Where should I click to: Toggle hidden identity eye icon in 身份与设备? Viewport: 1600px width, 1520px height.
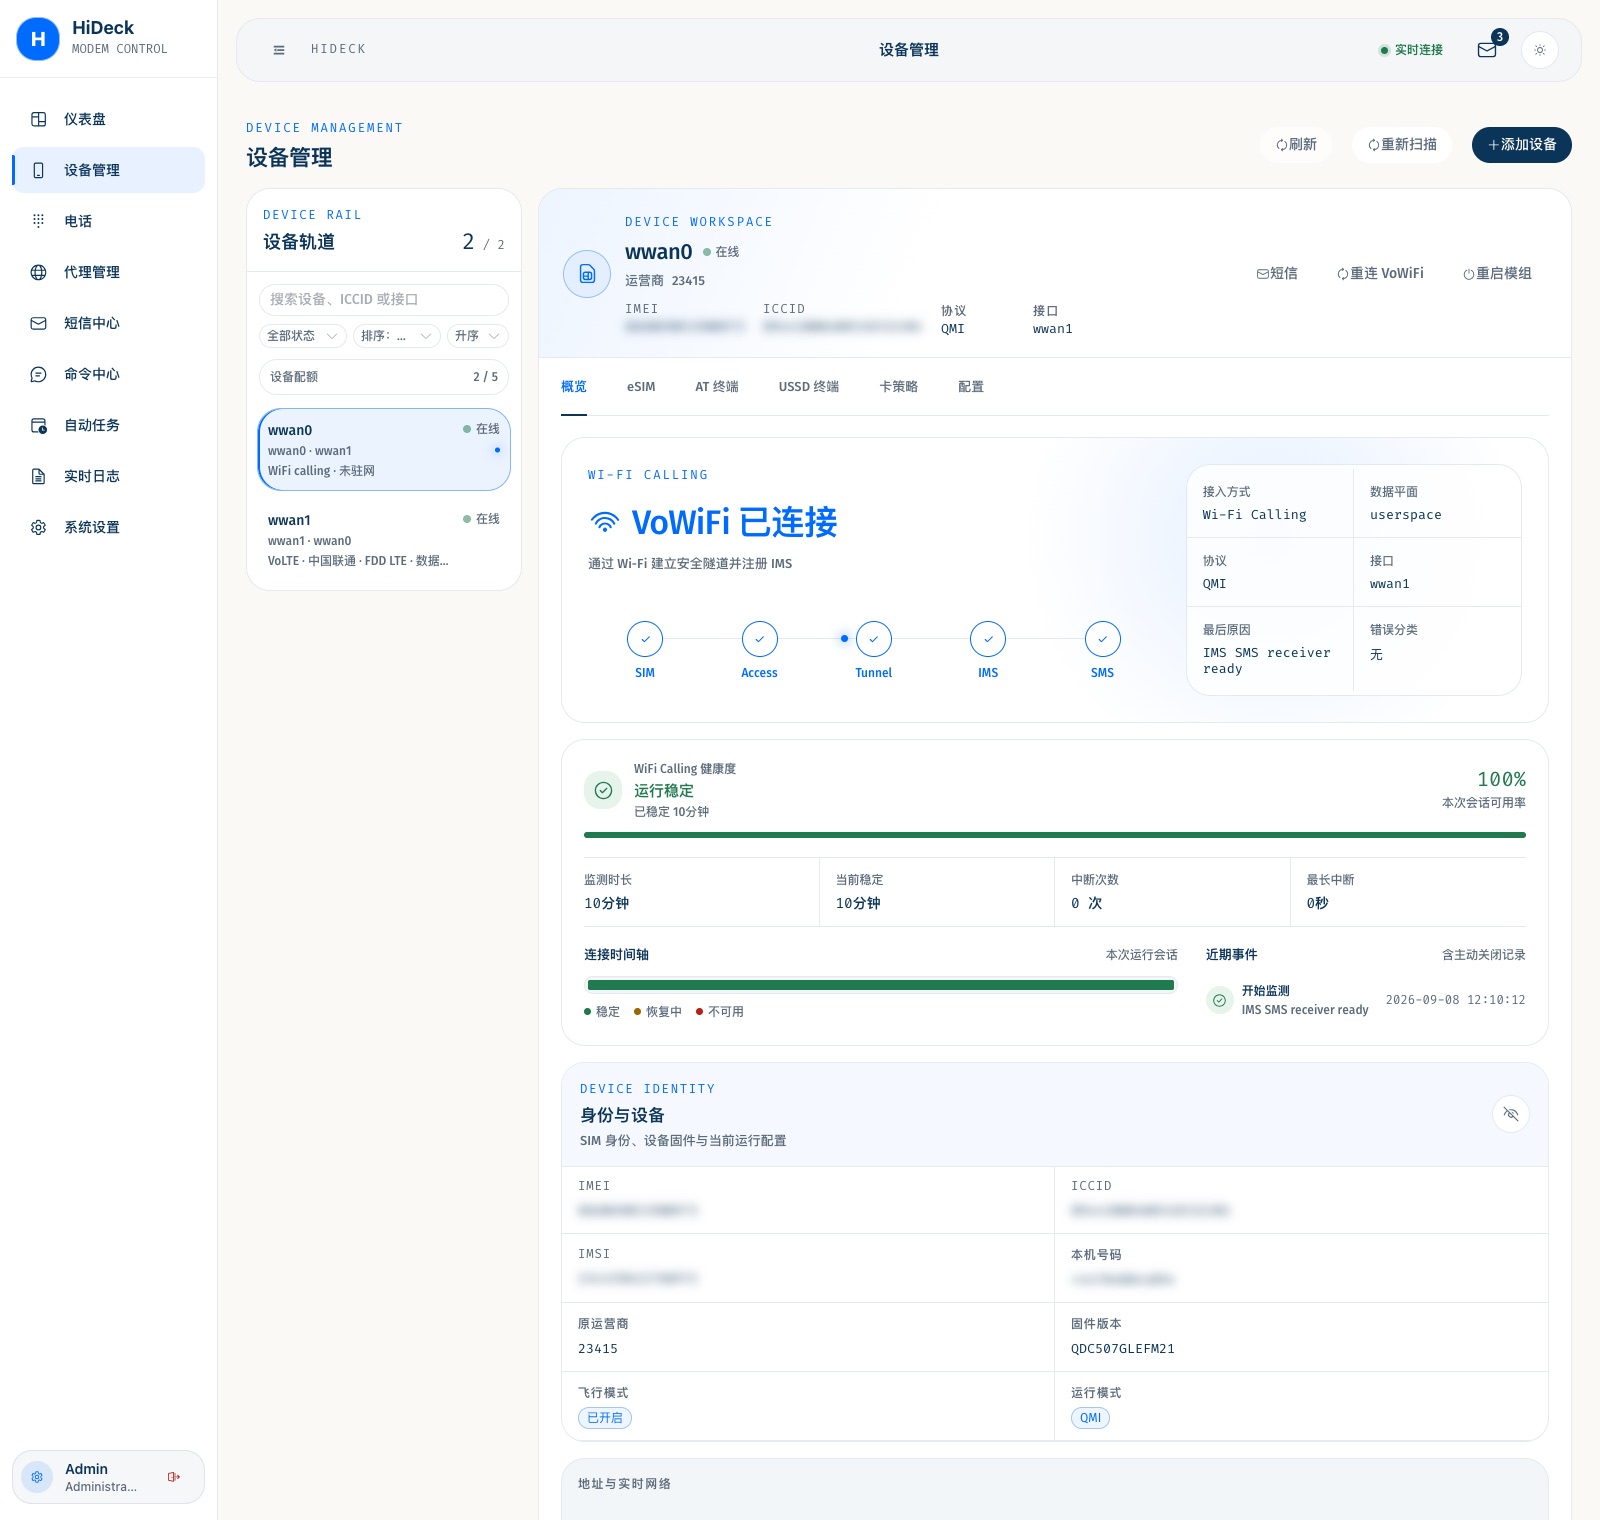[1511, 1114]
